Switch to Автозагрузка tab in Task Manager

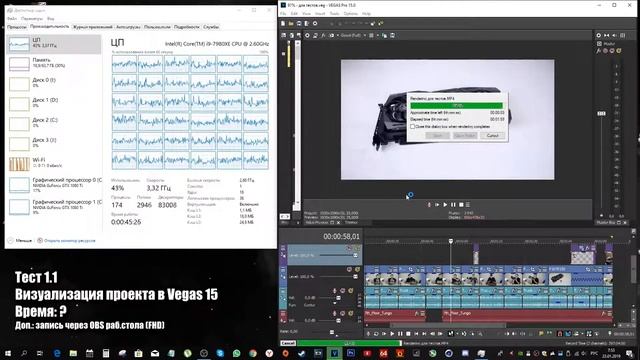128,27
